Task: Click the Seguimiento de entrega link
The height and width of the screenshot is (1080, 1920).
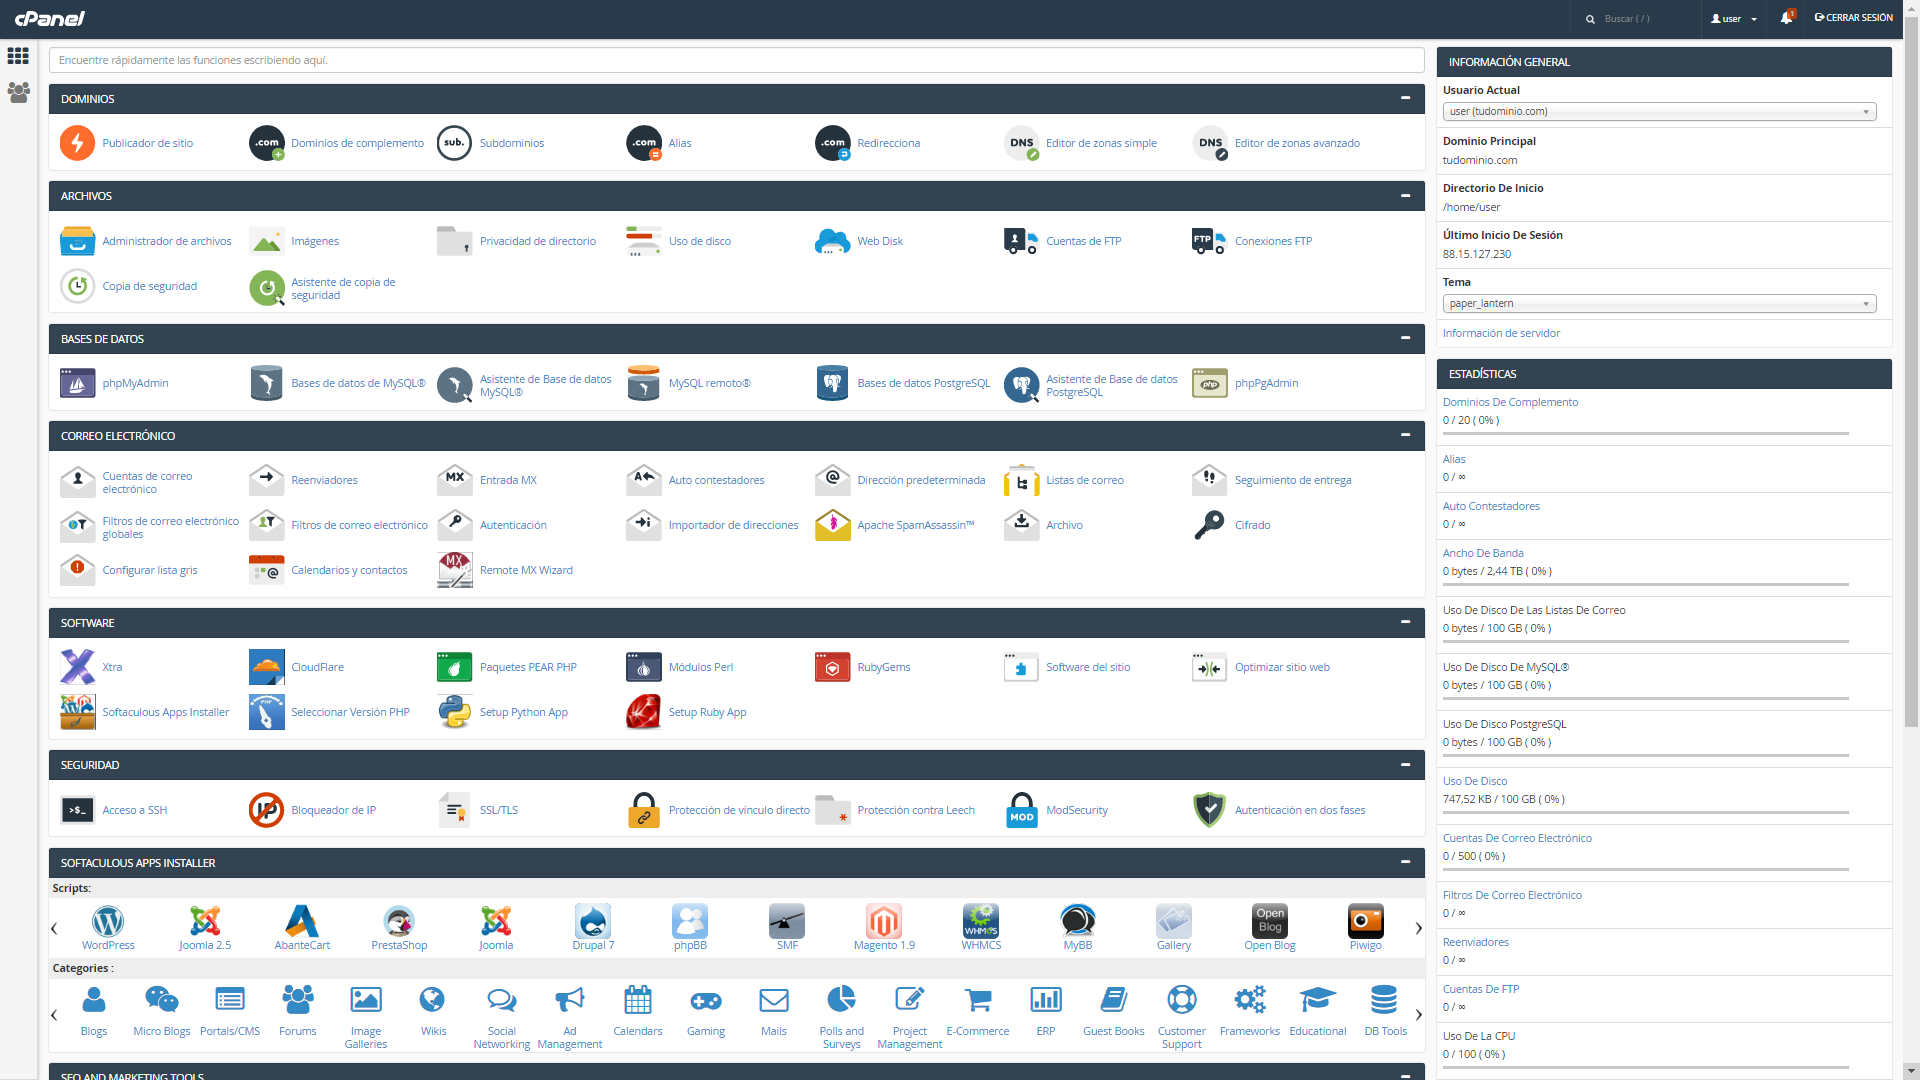Action: 1293,480
